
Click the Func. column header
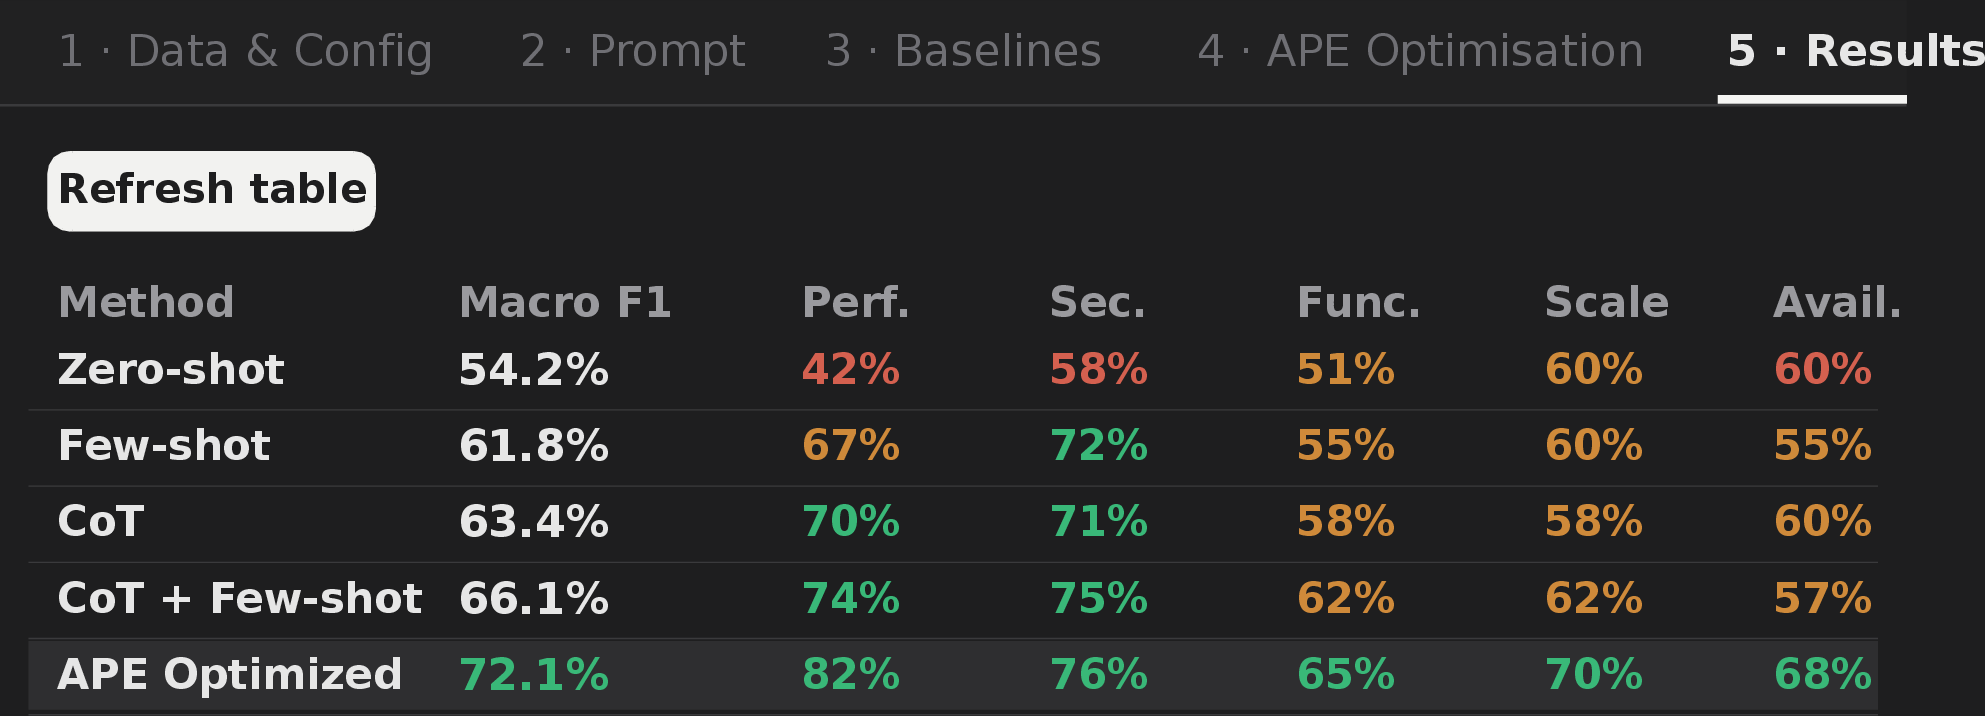pos(1358,302)
